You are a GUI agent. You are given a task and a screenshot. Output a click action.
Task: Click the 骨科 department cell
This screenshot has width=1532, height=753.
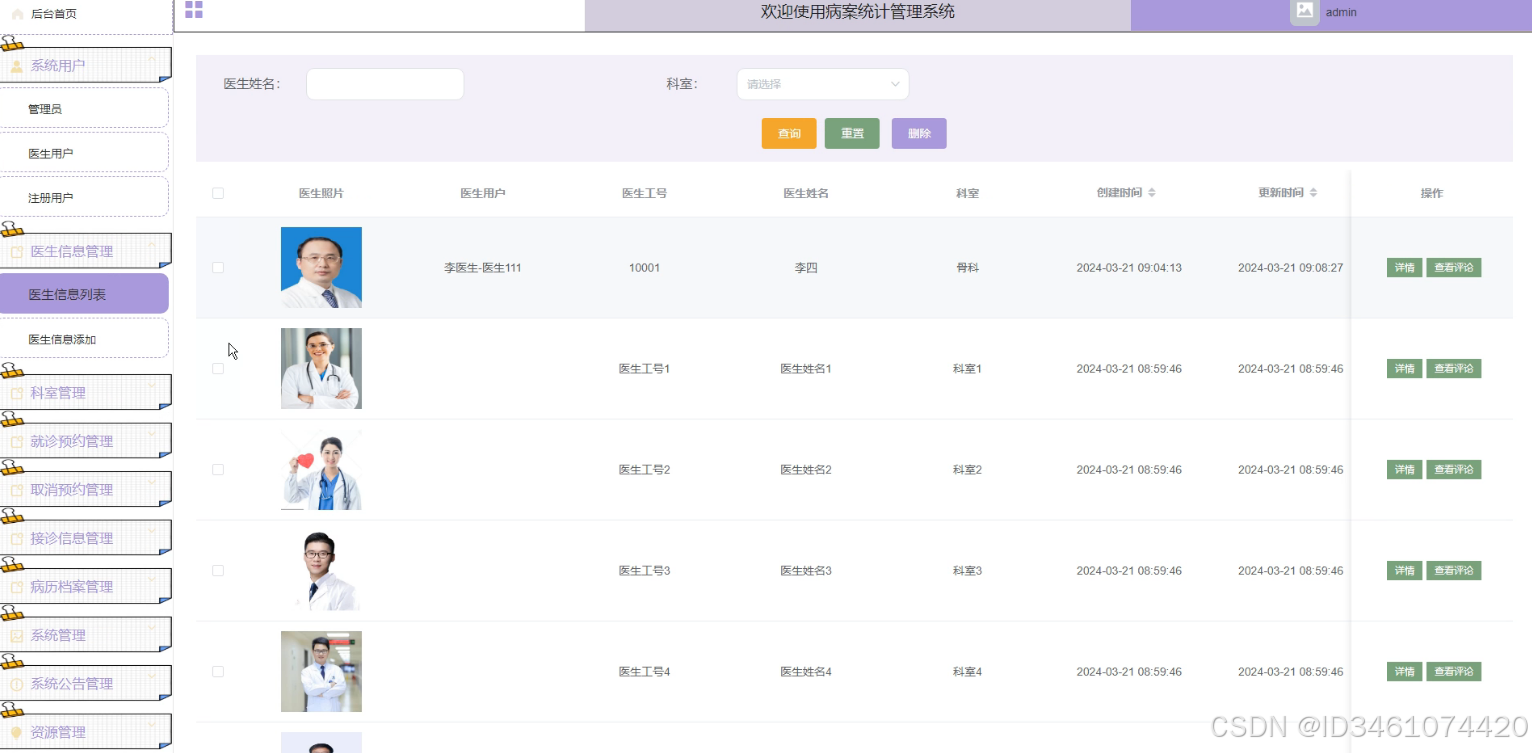tap(967, 268)
